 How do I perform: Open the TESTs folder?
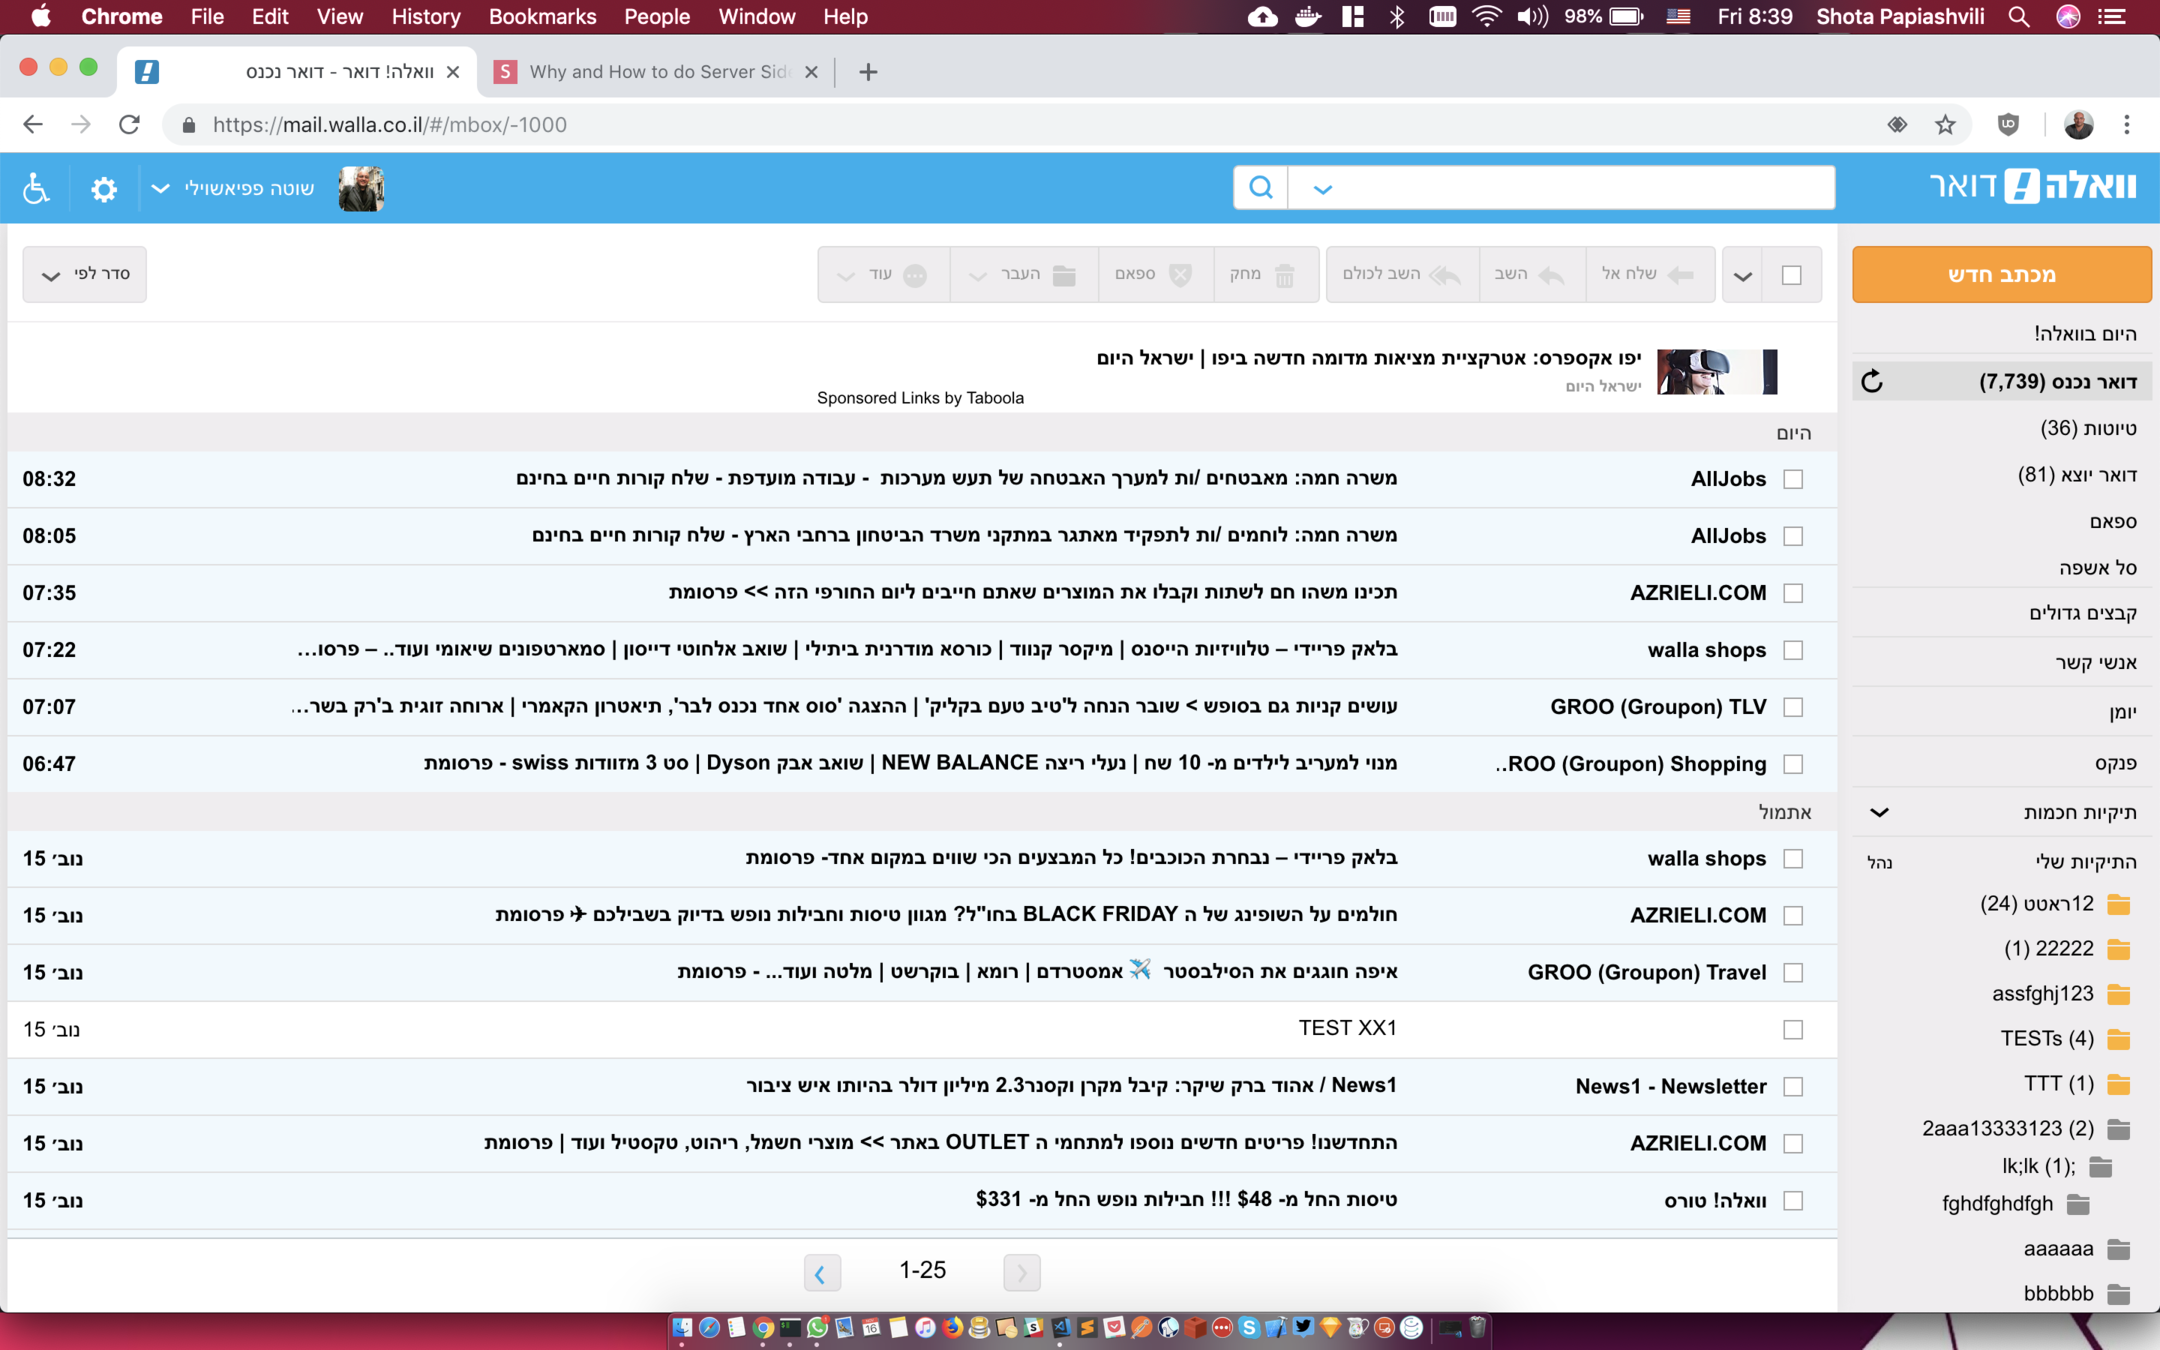click(2046, 1038)
